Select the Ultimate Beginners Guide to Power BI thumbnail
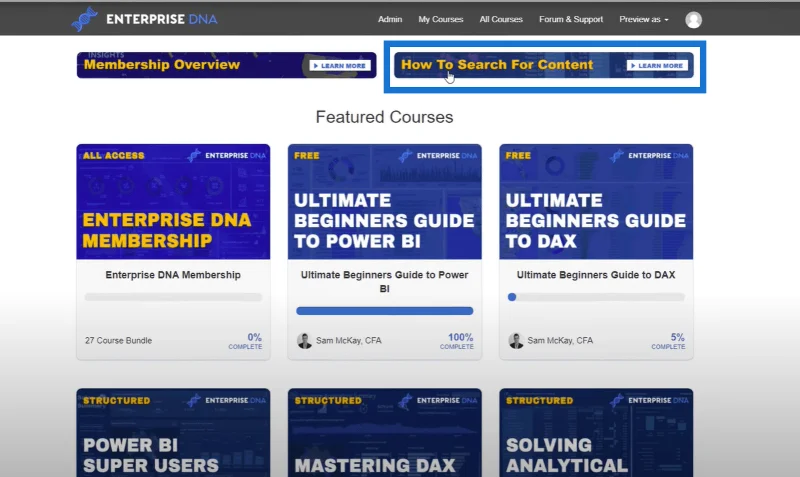 click(x=385, y=202)
